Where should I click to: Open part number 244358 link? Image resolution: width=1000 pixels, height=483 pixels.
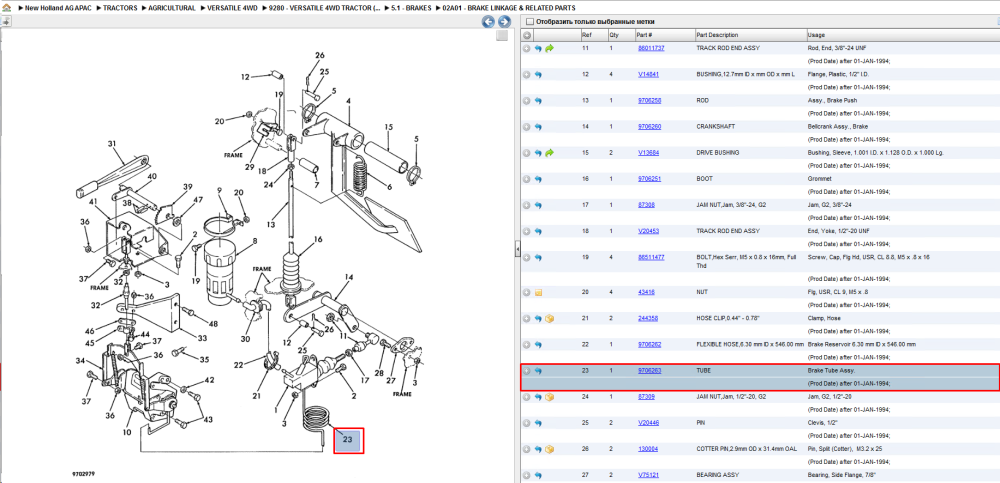(x=647, y=318)
